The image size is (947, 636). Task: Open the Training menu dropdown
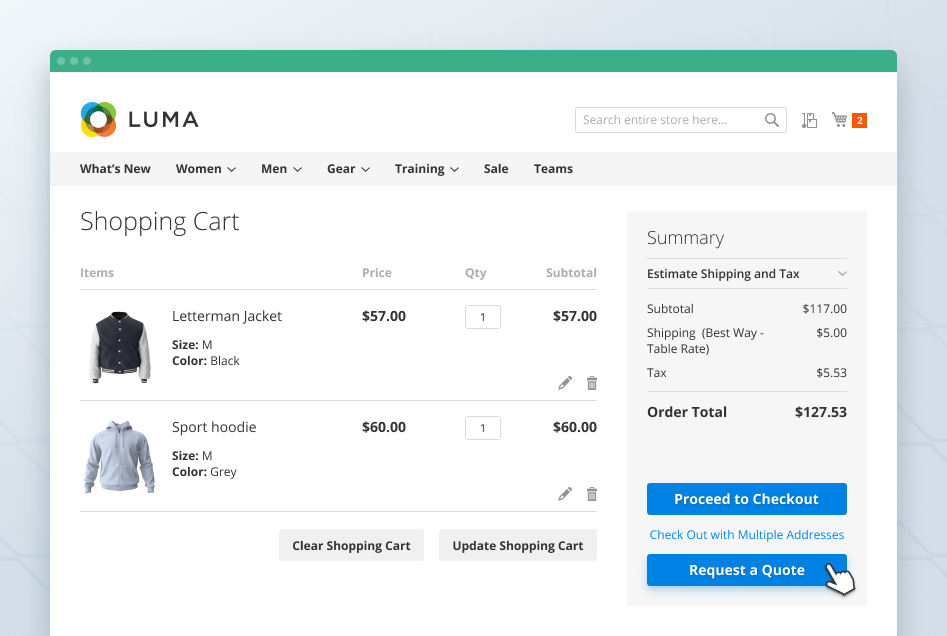tap(426, 169)
